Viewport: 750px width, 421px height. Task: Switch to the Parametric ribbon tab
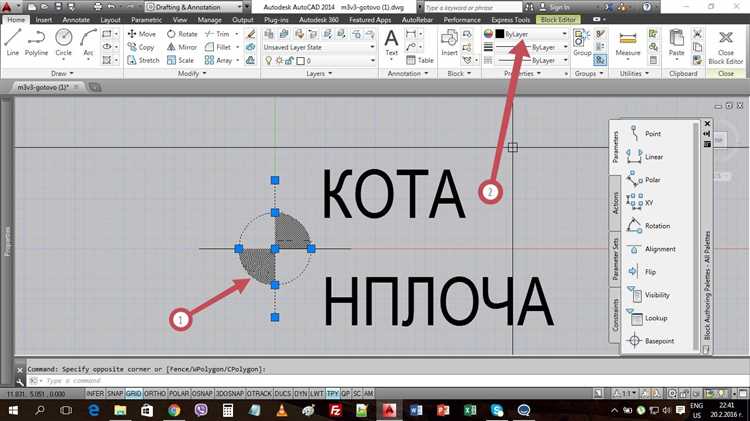coord(146,20)
